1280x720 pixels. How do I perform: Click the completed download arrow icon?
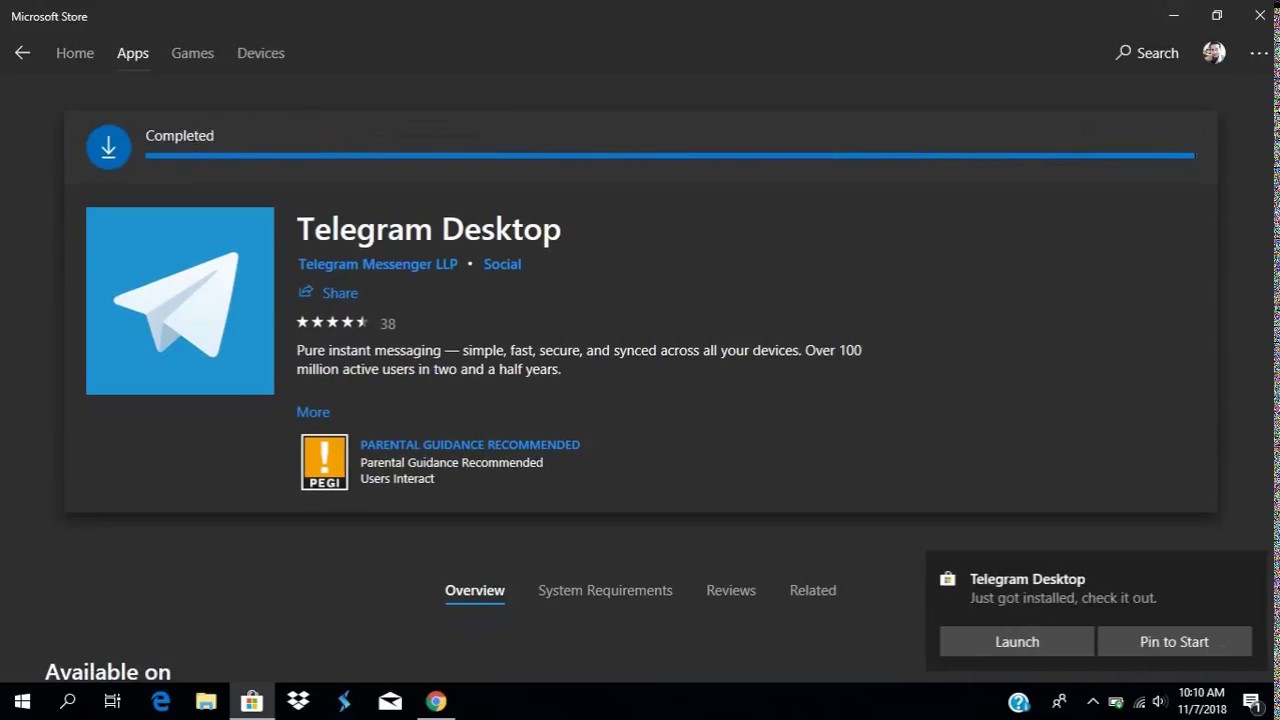tap(108, 148)
